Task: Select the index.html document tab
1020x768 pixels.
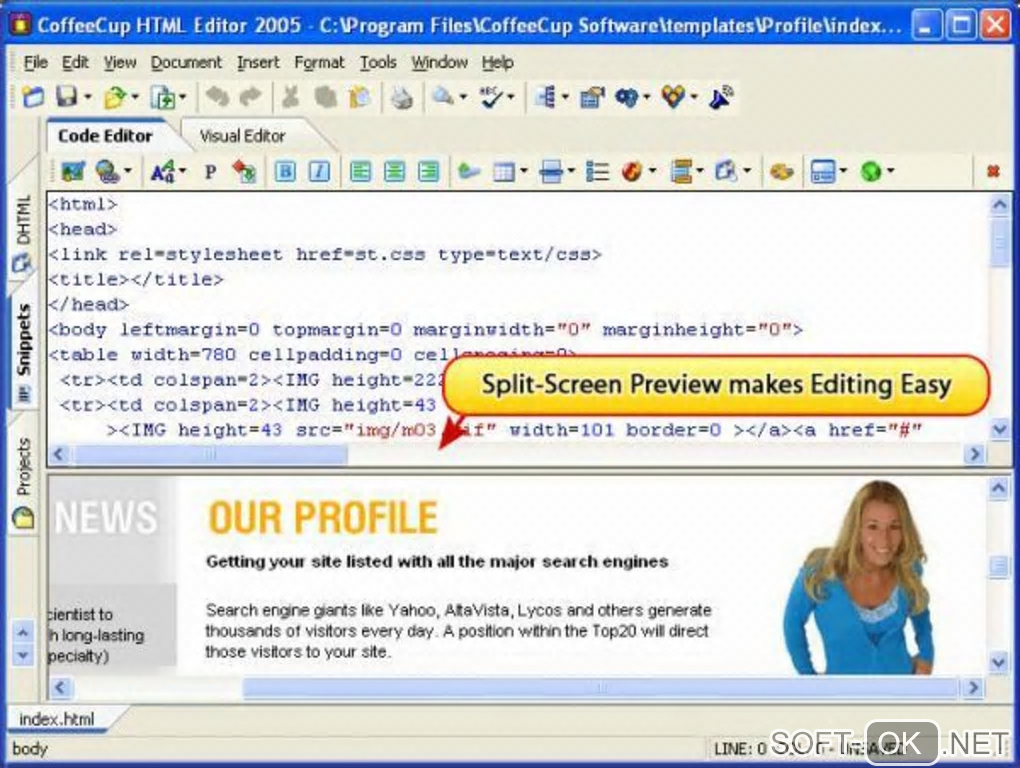Action: 57,719
